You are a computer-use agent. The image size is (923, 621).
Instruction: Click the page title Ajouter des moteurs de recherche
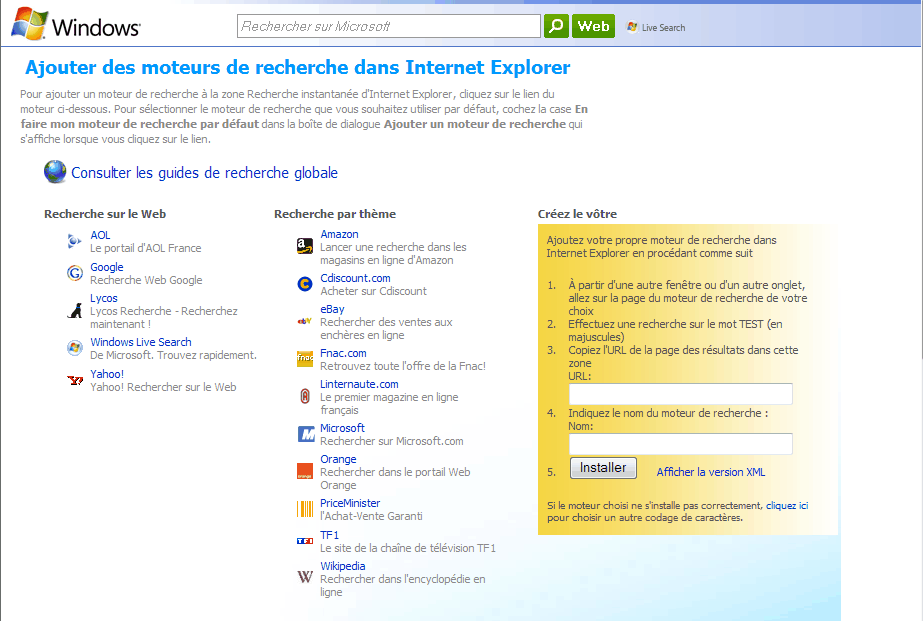click(297, 67)
